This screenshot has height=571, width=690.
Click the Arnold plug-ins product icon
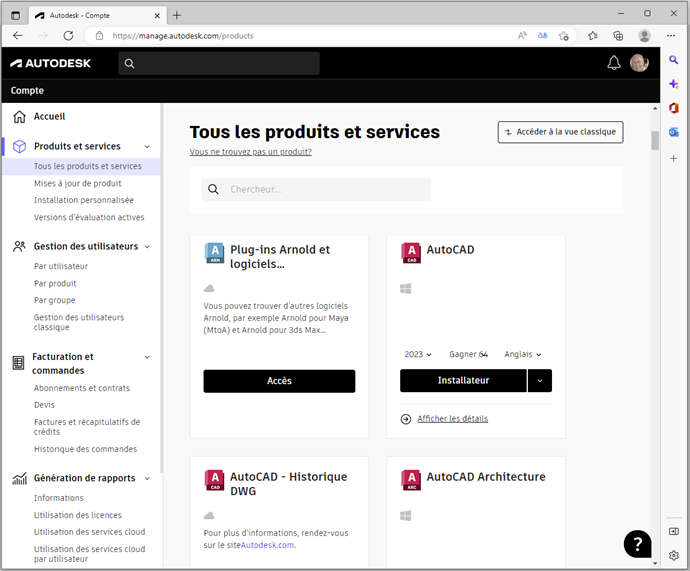click(215, 253)
